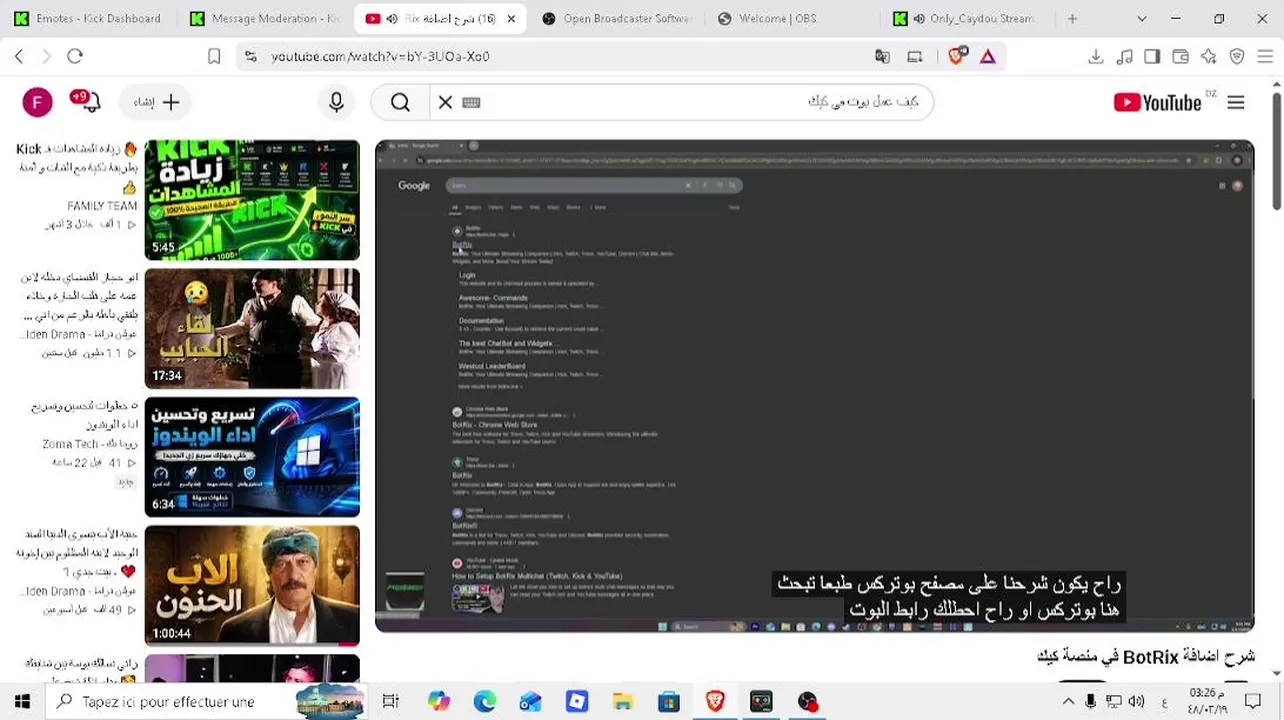Open the Kick views video thumbnail (5:45)

252,200
